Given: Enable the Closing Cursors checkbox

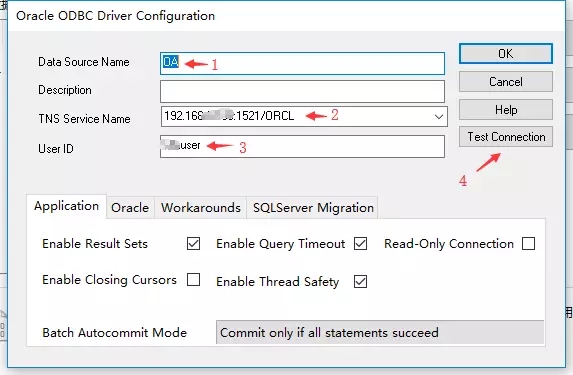Looking at the screenshot, I should click(x=193, y=280).
